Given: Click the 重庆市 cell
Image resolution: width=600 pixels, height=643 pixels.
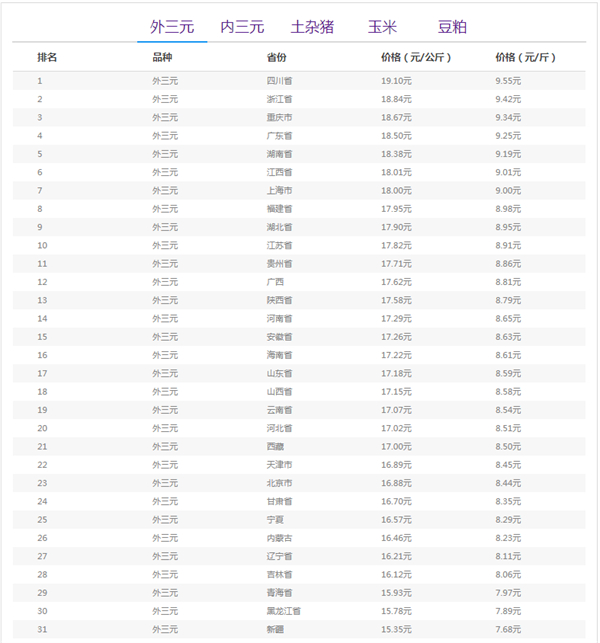Looking at the screenshot, I should click(279, 117).
